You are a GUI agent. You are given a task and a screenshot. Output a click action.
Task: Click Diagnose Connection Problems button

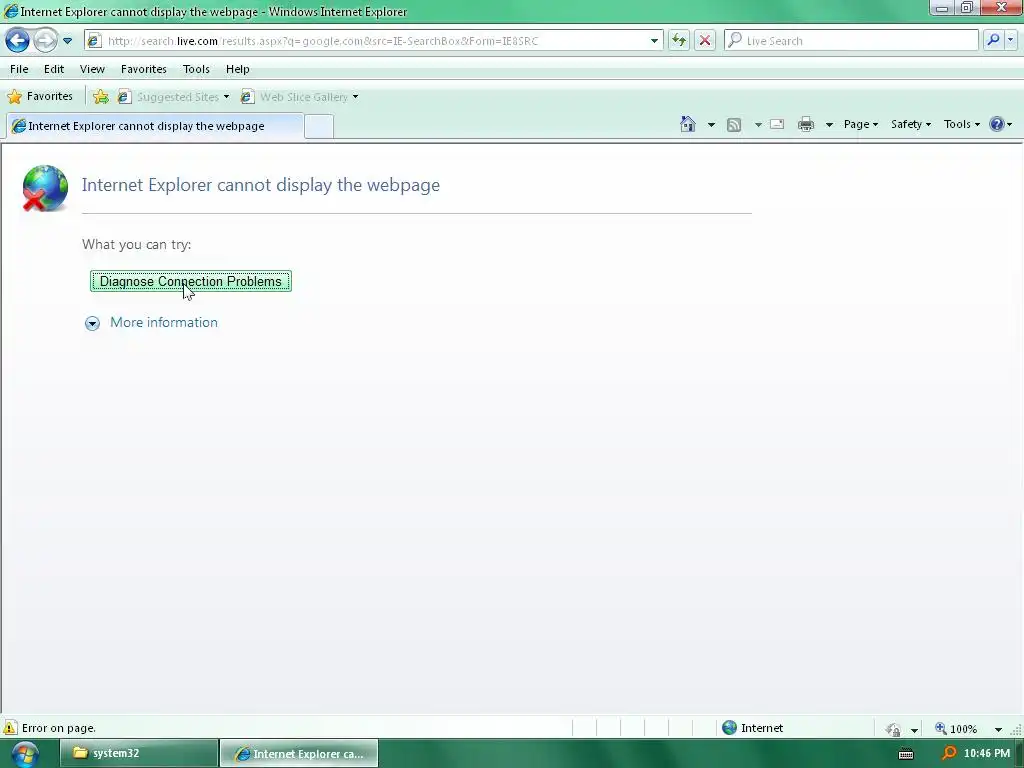(191, 281)
